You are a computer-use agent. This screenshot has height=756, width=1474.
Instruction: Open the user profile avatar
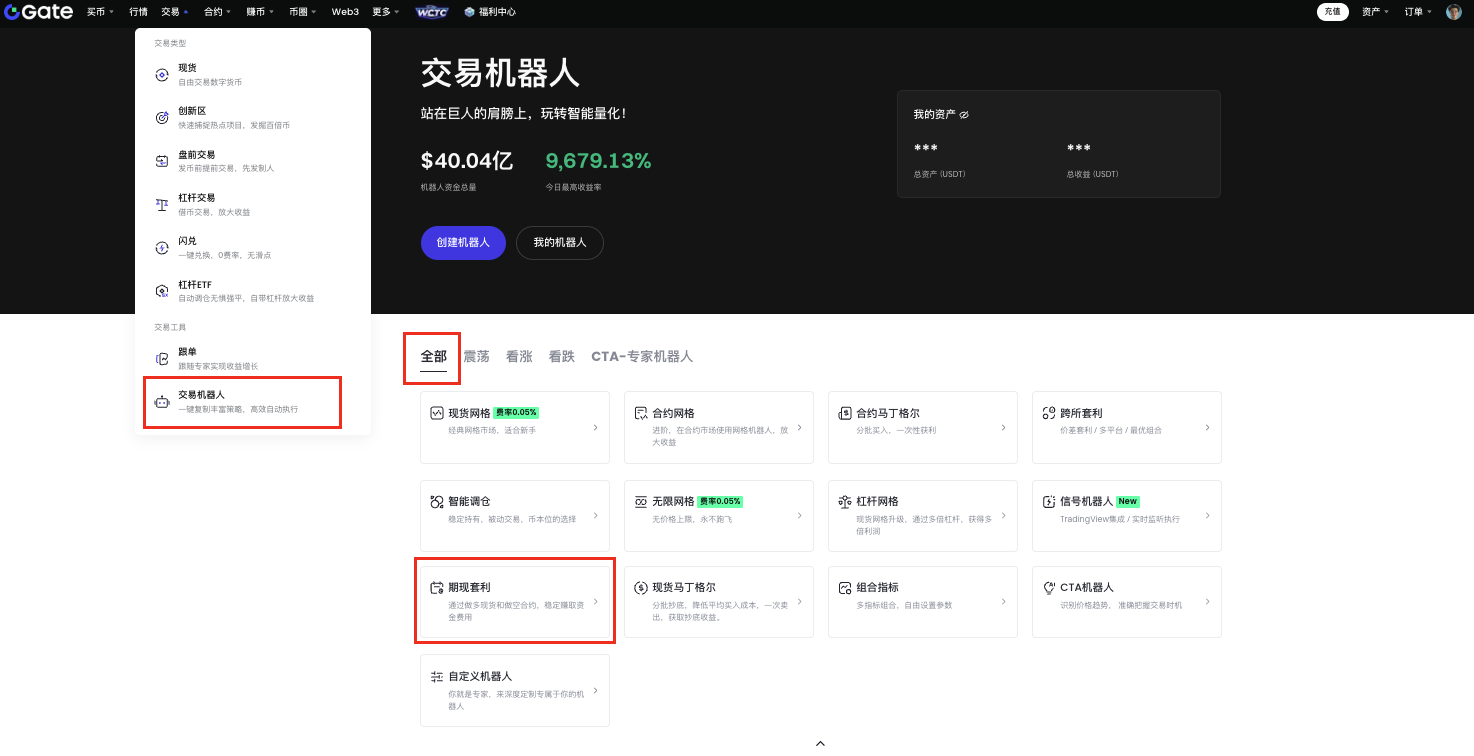[1453, 12]
